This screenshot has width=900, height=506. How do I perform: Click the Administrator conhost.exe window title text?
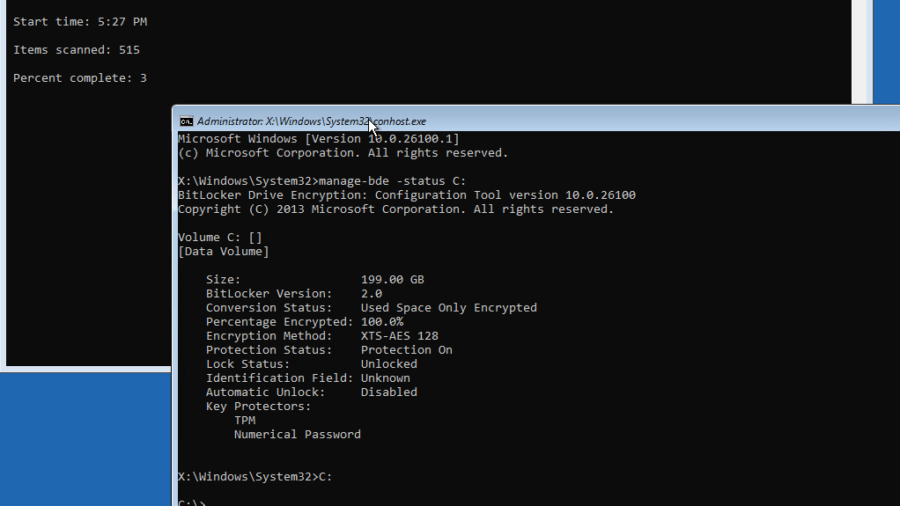coord(312,122)
